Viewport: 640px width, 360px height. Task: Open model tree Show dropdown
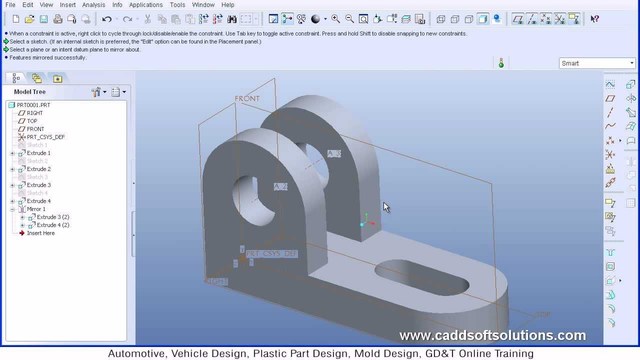(x=118, y=92)
